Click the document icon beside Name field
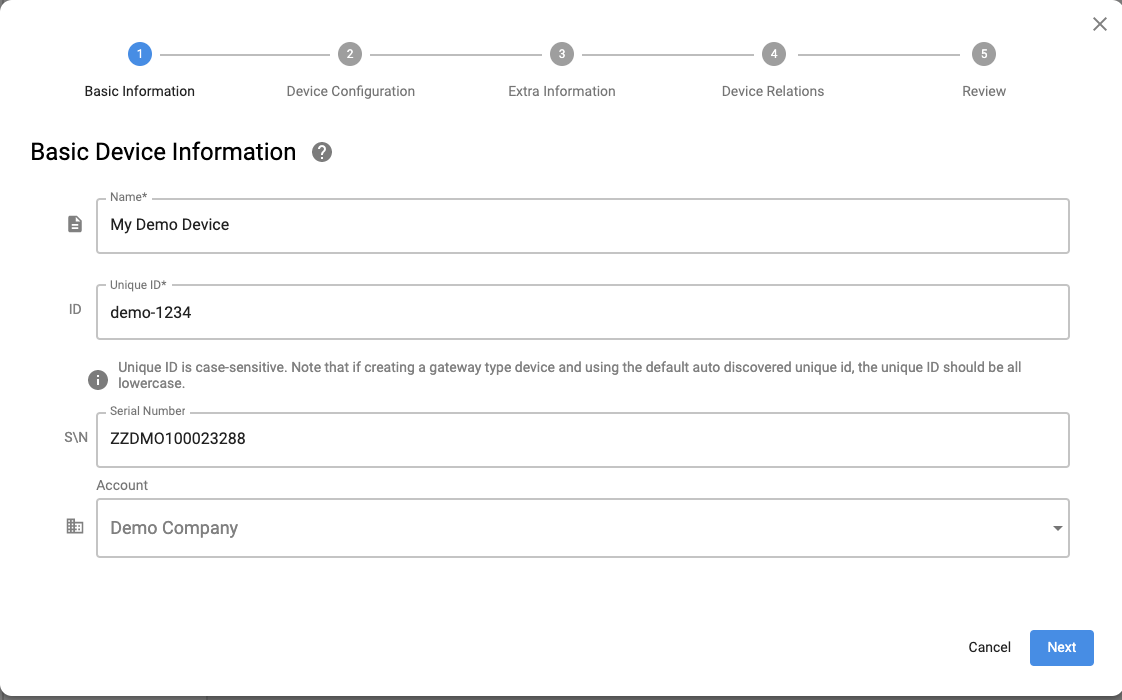The image size is (1122, 700). coord(75,224)
